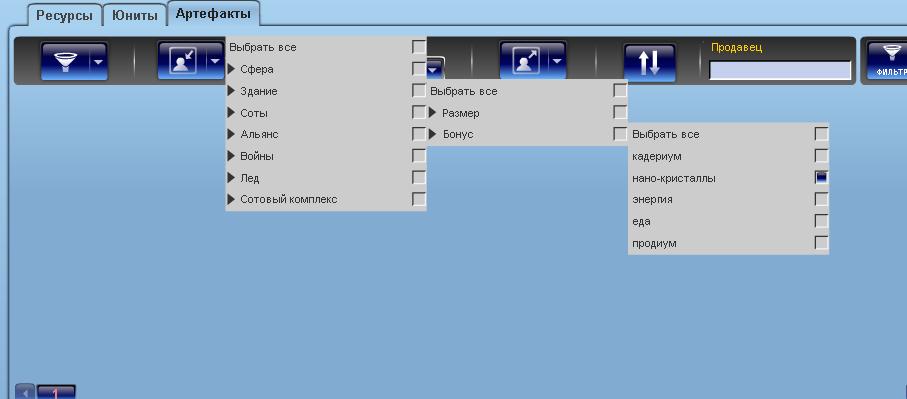Click the outgoing-arrow person icon button

[x=525, y=61]
